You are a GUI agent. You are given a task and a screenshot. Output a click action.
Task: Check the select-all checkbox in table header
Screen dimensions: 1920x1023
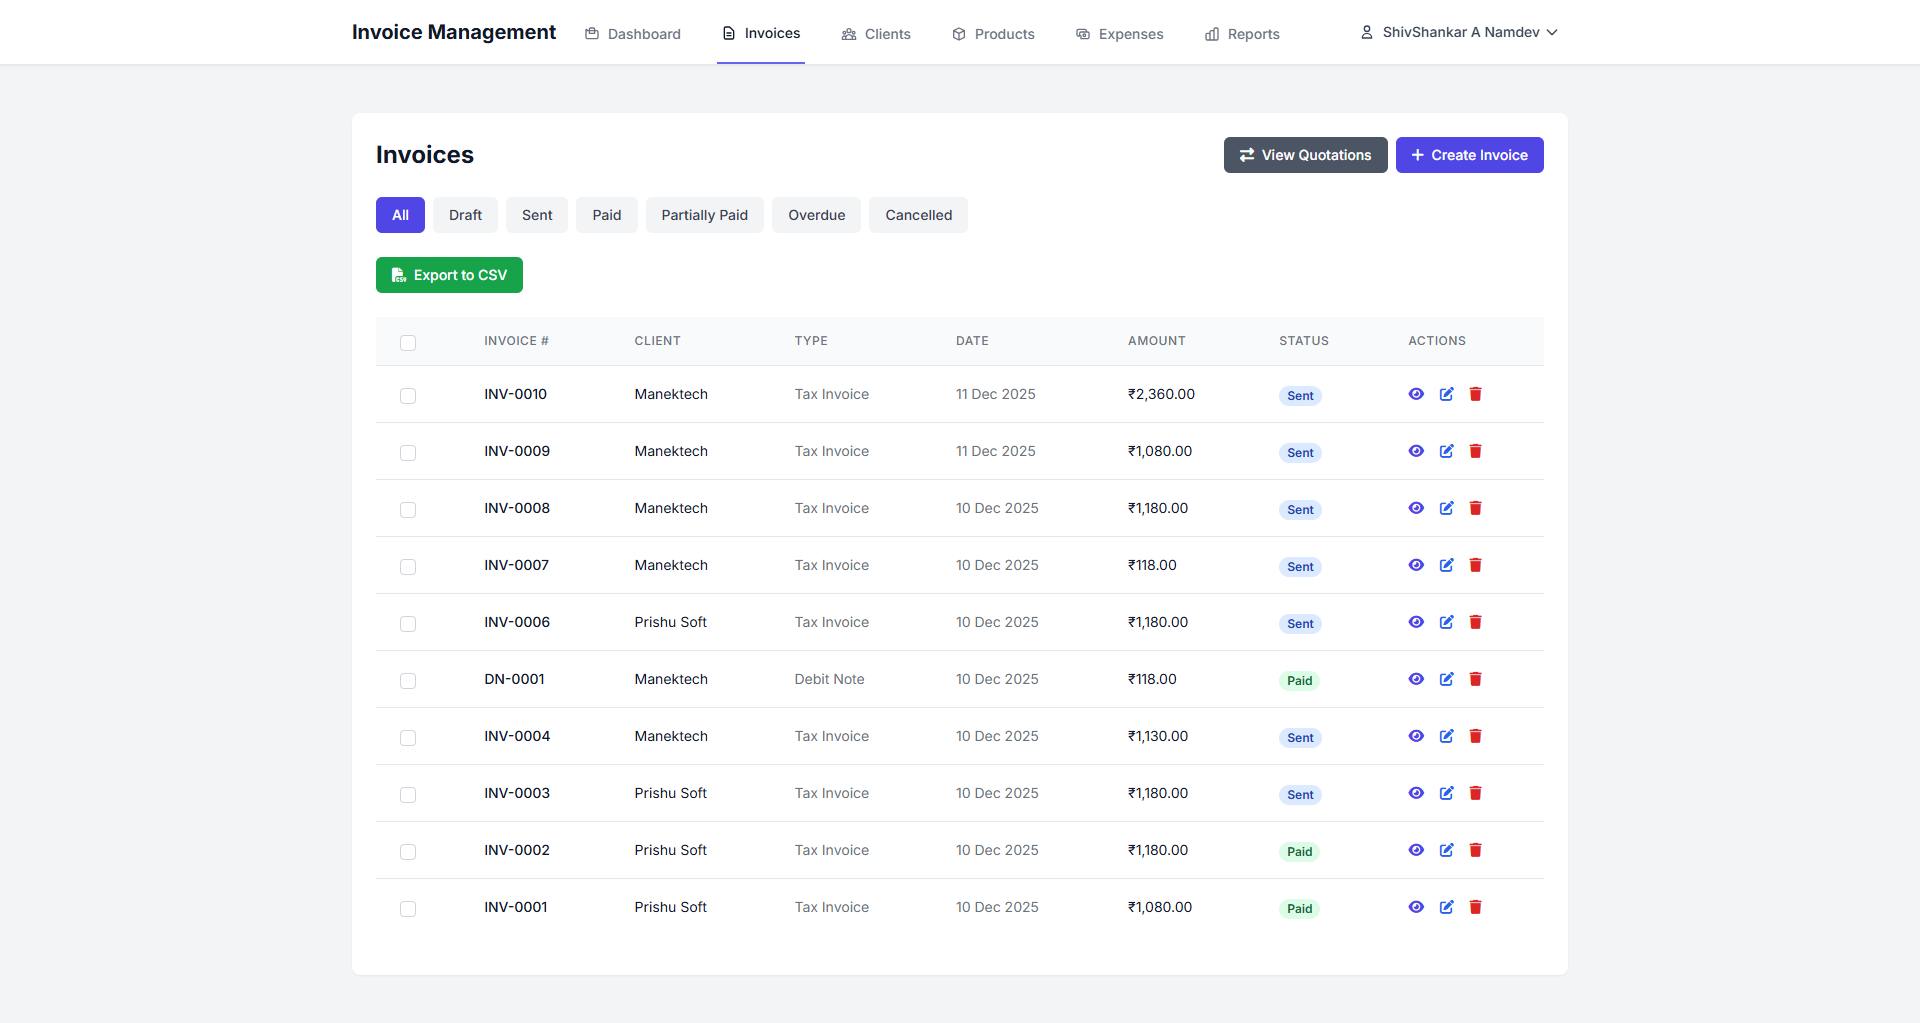[x=408, y=343]
